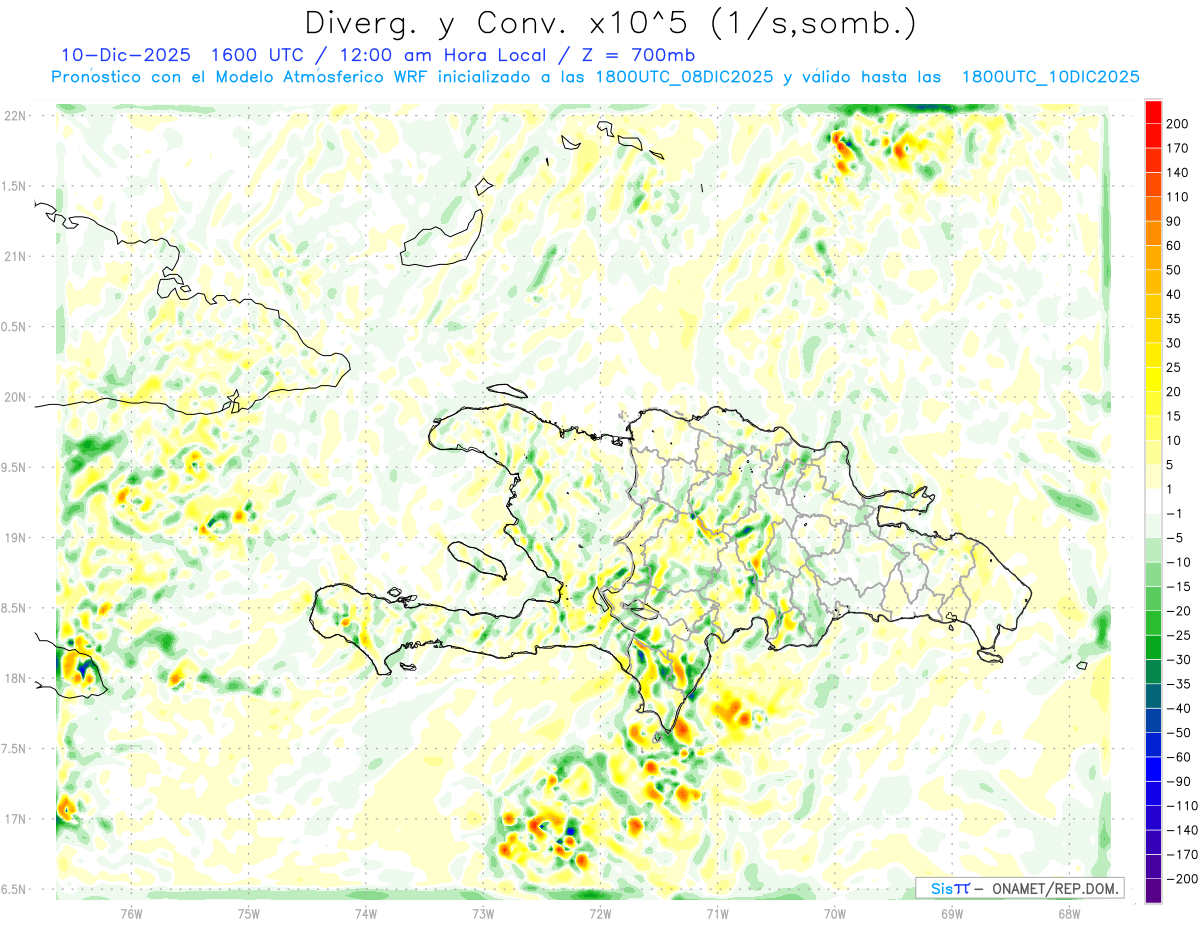
Task: Click the "6.5N" latitude label
Action: tap(15, 889)
